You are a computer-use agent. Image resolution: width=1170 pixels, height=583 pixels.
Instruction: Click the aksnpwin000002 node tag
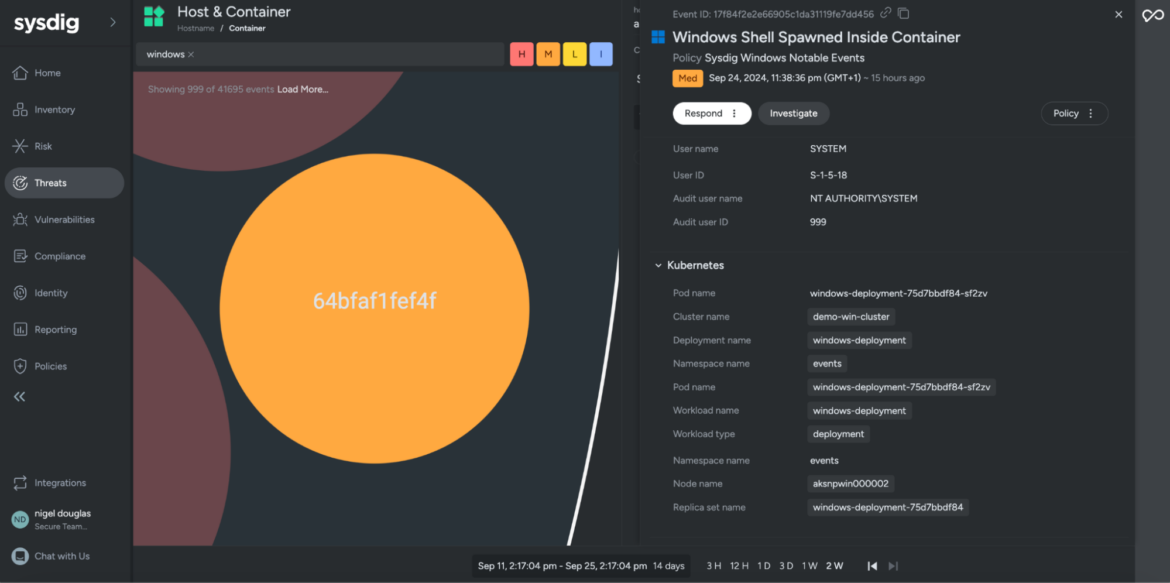point(851,484)
